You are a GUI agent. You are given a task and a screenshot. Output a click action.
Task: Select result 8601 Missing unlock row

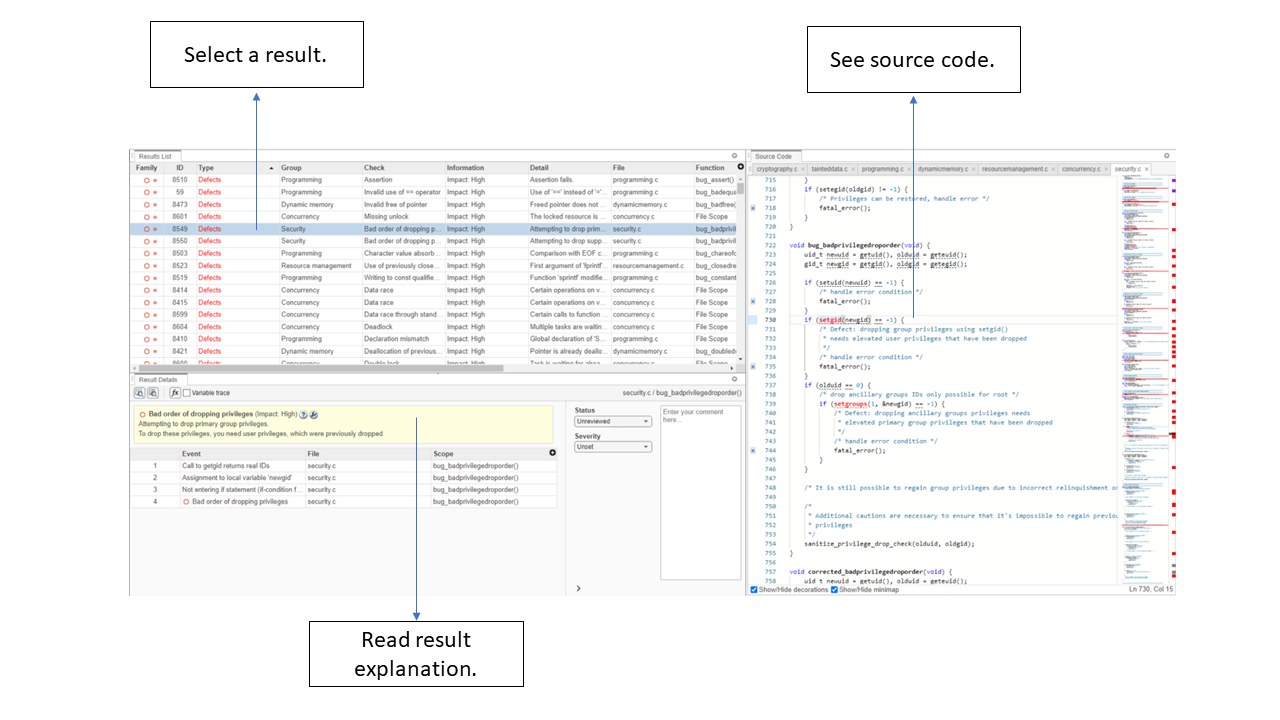click(x=400, y=217)
